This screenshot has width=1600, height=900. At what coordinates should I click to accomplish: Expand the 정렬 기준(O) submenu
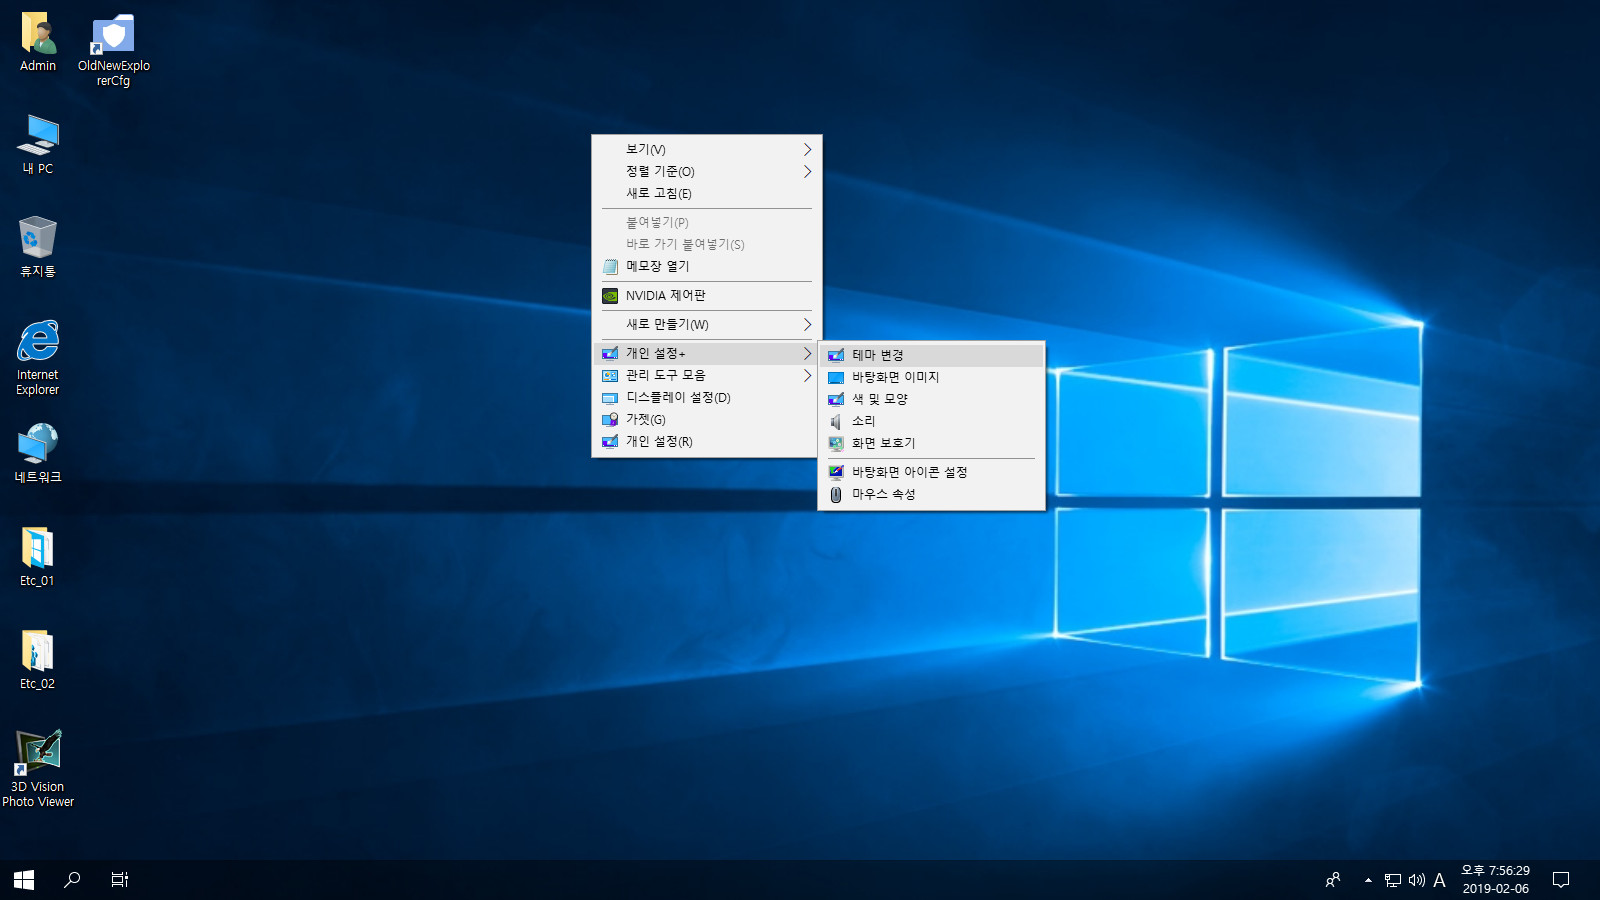coord(707,171)
